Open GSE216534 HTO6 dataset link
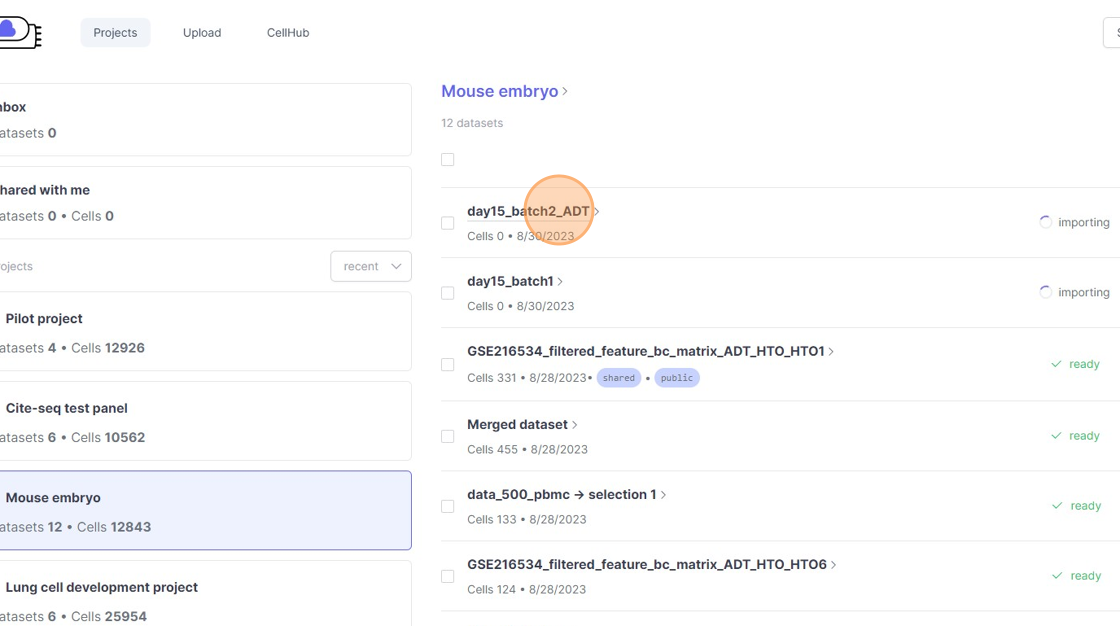This screenshot has height=626, width=1120. pyautogui.click(x=646, y=564)
